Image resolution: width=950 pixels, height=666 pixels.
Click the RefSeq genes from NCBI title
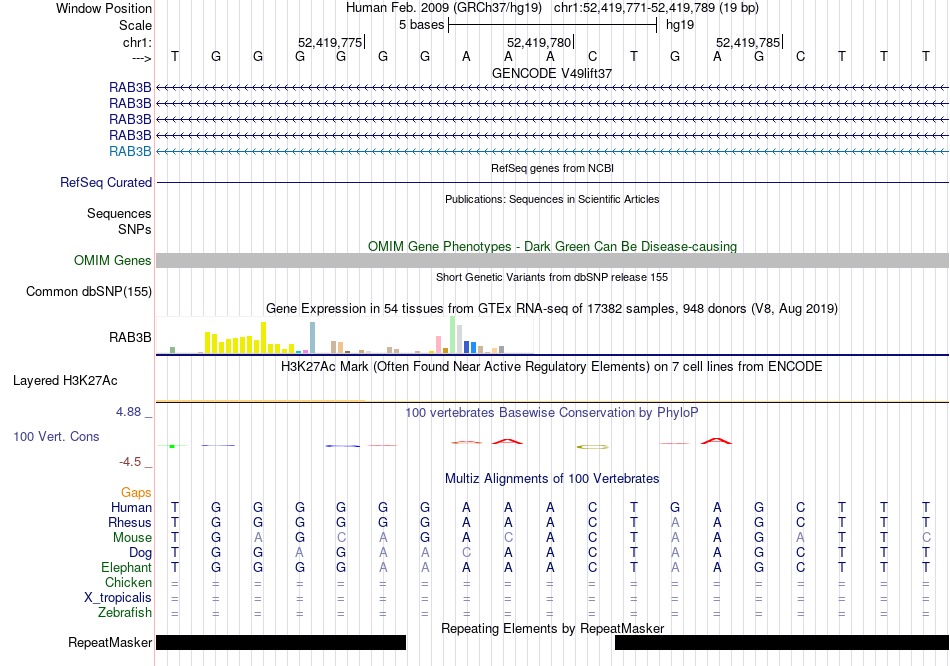tap(552, 168)
